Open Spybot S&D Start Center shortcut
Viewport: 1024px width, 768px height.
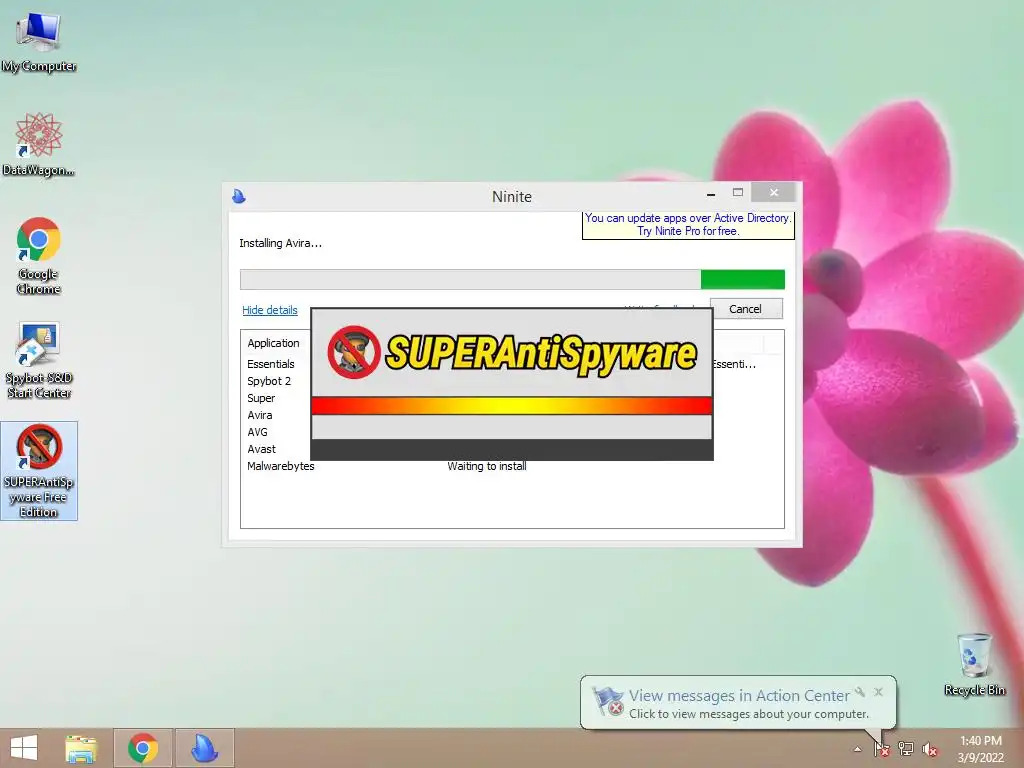(39, 360)
